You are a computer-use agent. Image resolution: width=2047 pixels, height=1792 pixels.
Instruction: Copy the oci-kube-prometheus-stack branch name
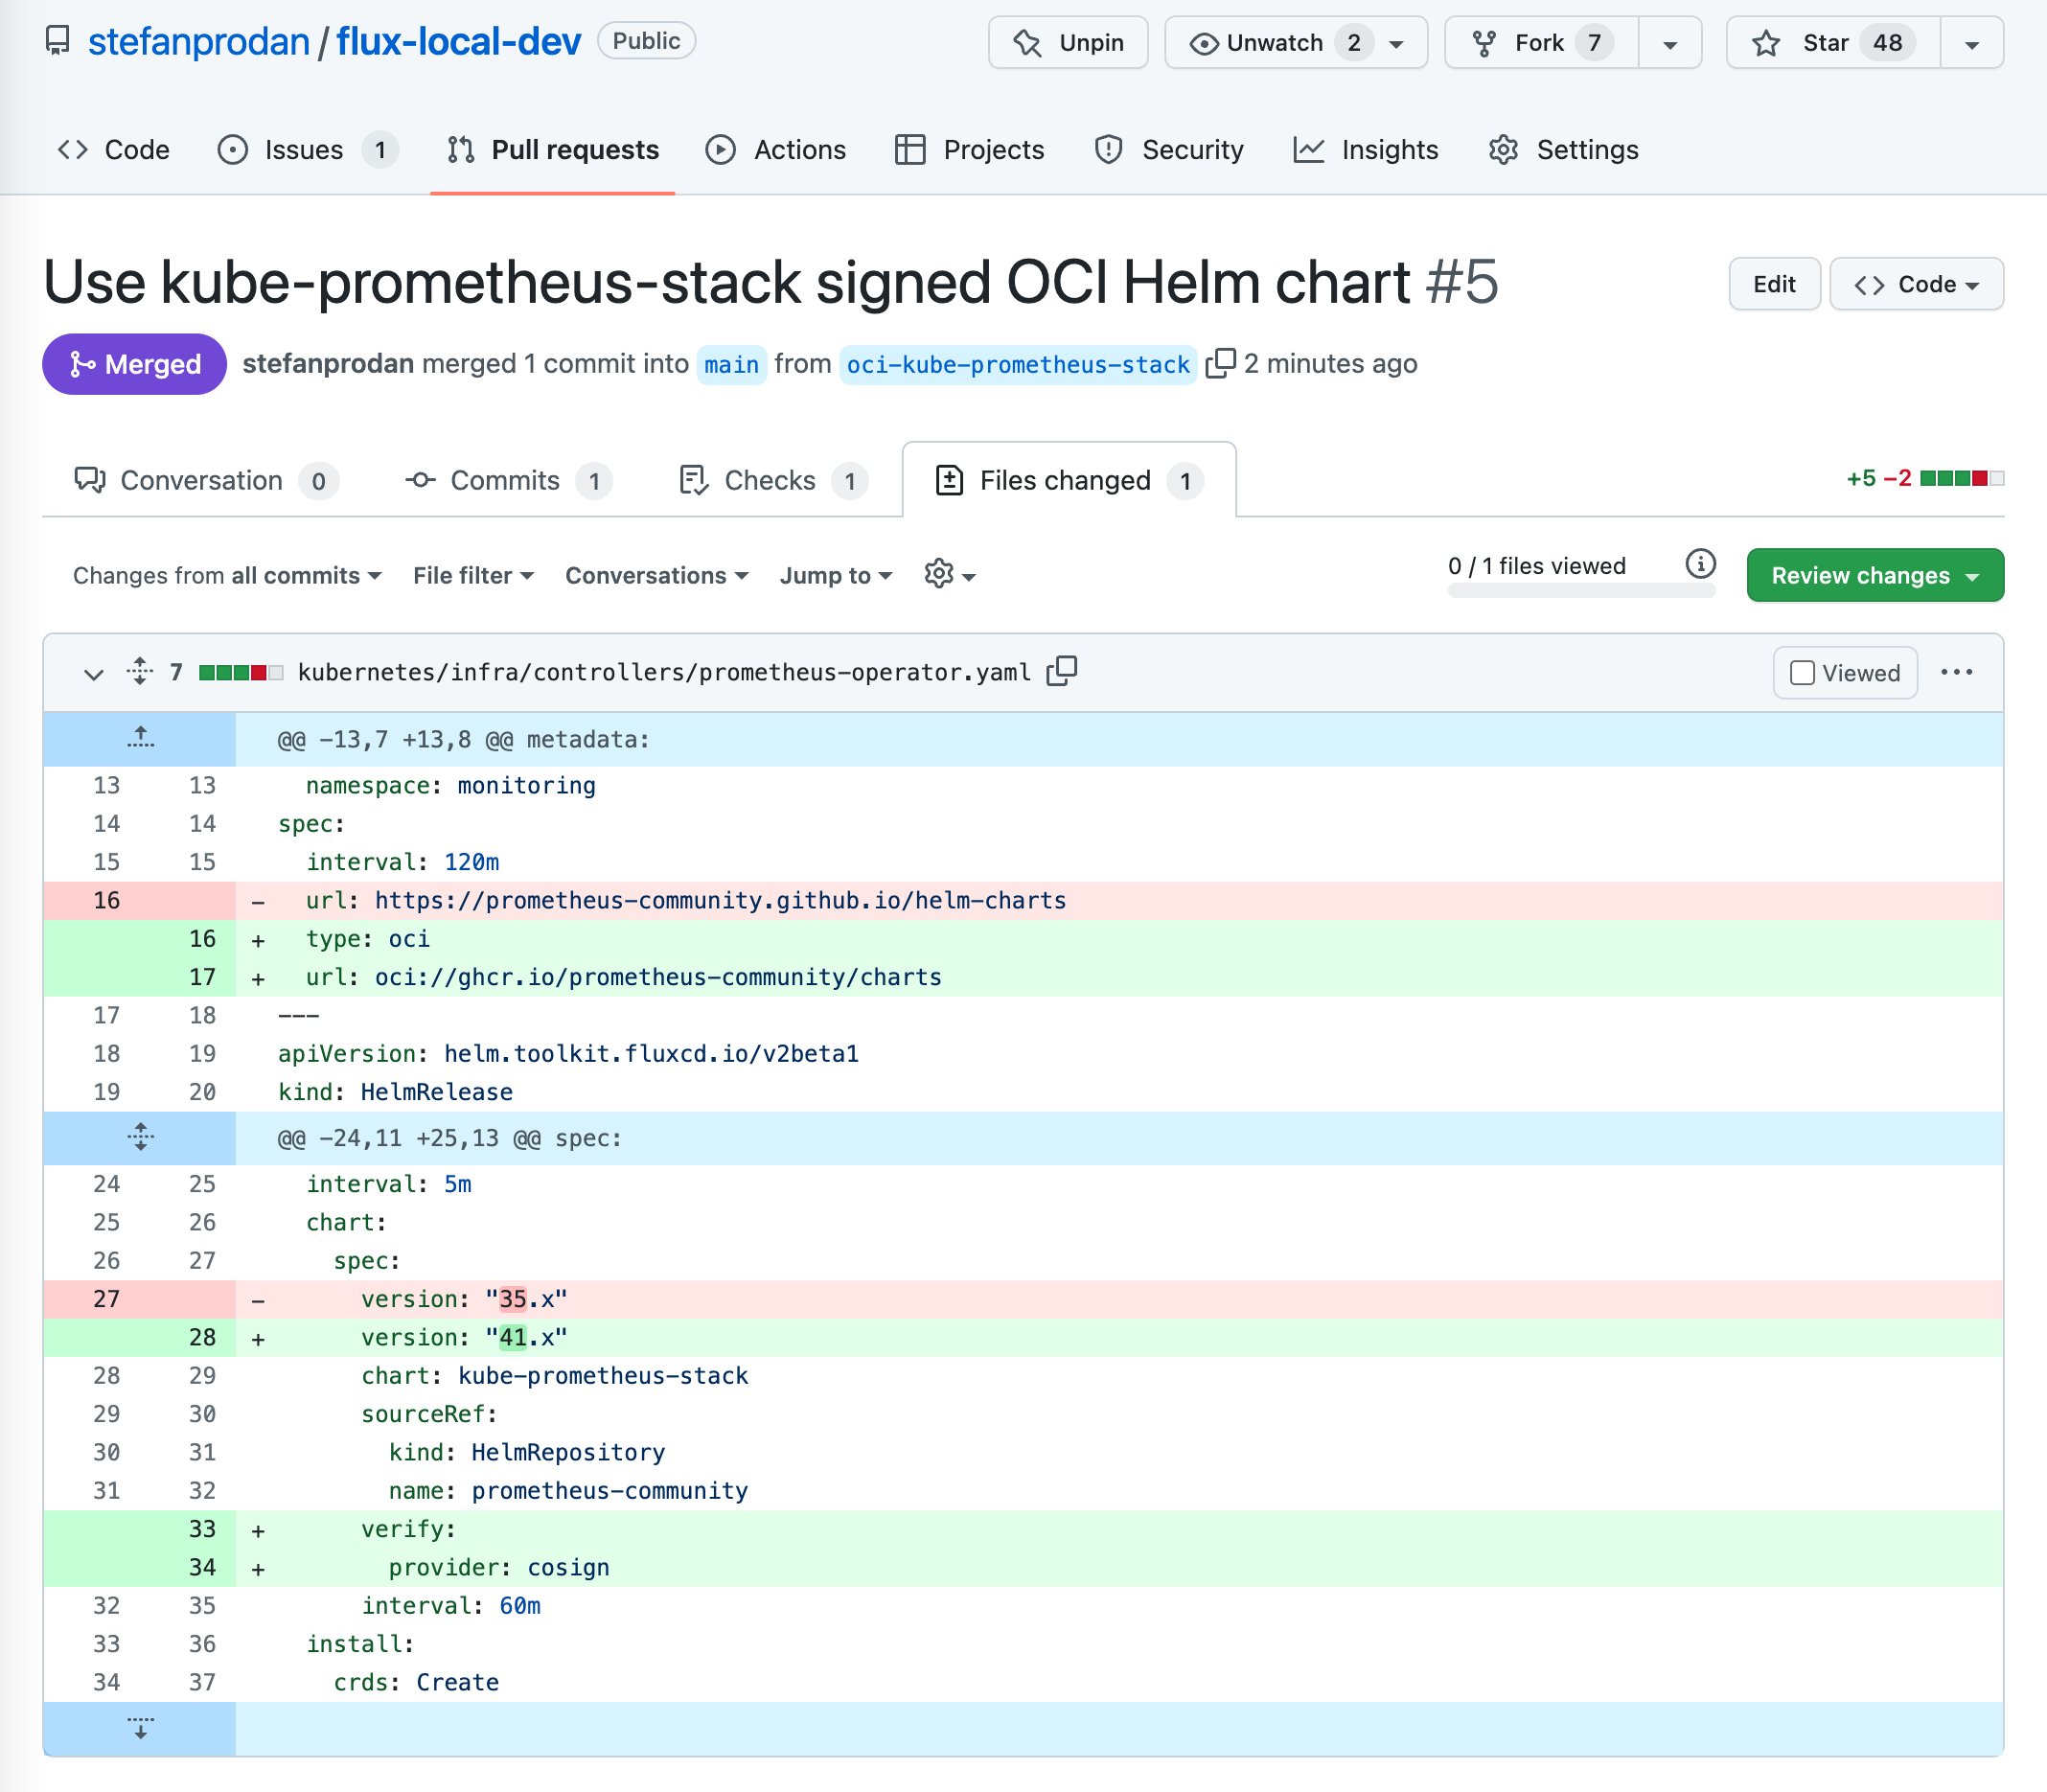point(1219,364)
